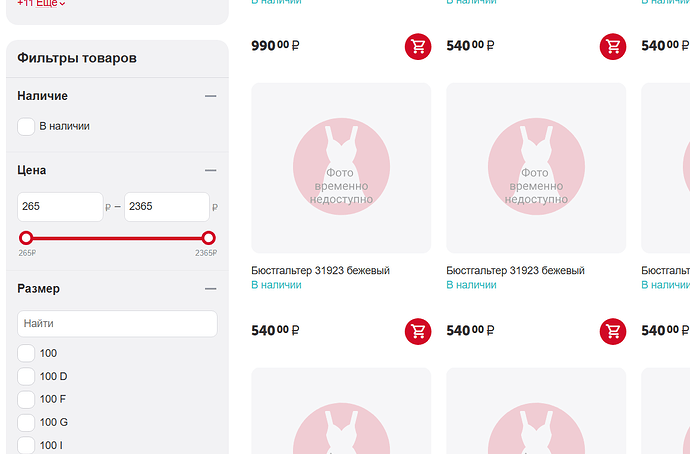Screen dimensions: 690x454
Task: Check size 100 D filter
Action: coord(26,376)
